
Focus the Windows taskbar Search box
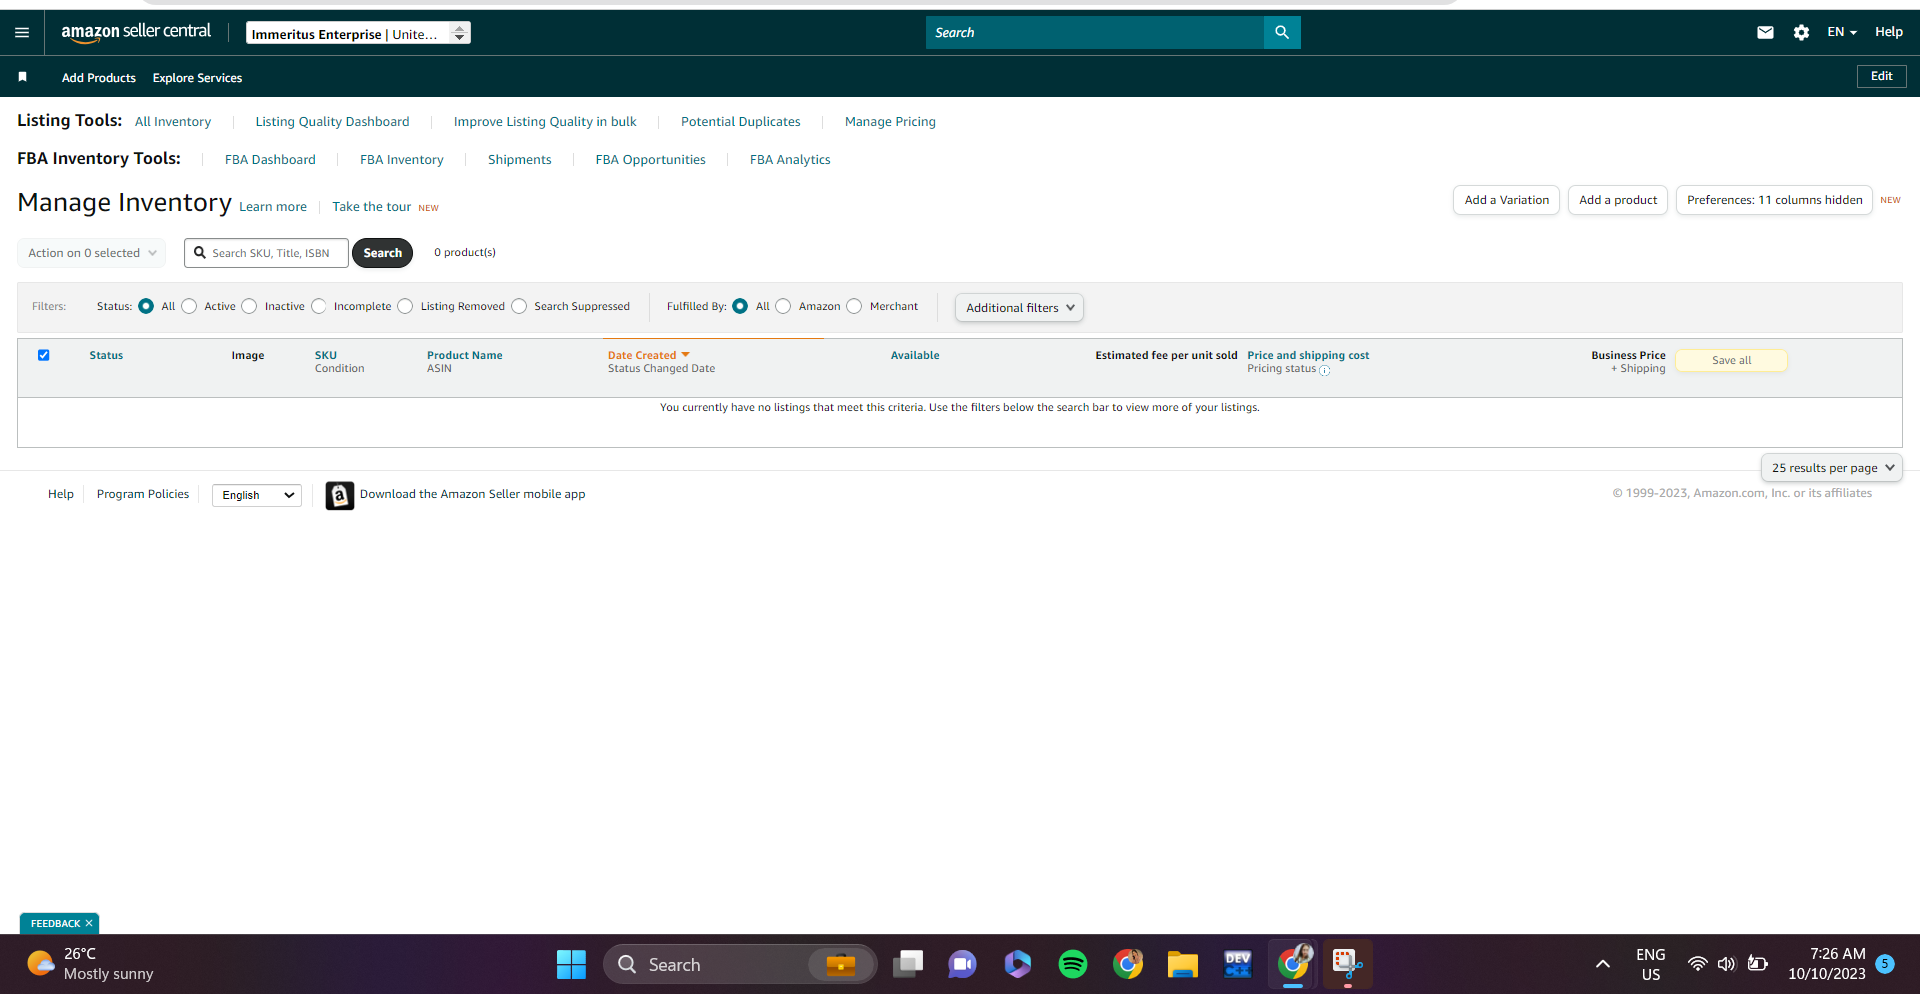(740, 965)
